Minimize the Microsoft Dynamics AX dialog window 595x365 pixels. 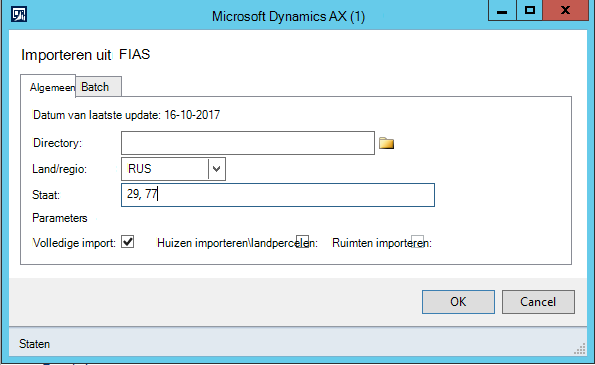pos(502,11)
